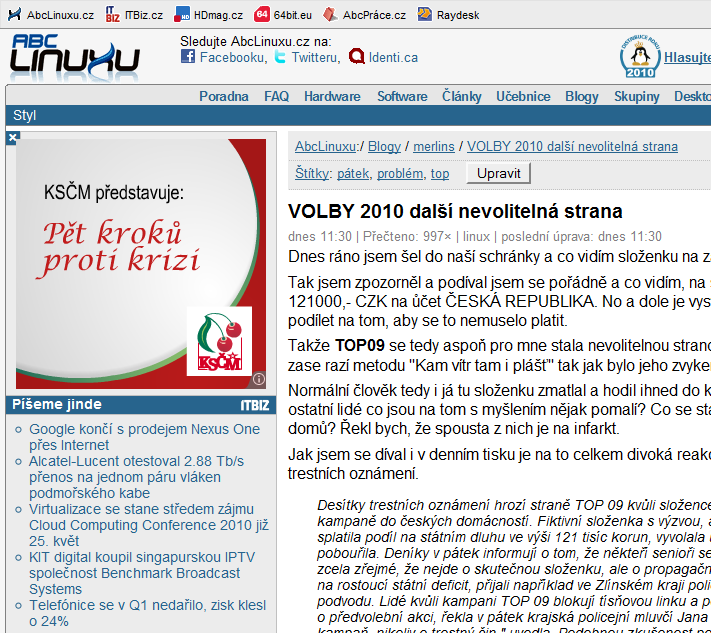Click the ABC Linuxu site logo

click(75, 57)
